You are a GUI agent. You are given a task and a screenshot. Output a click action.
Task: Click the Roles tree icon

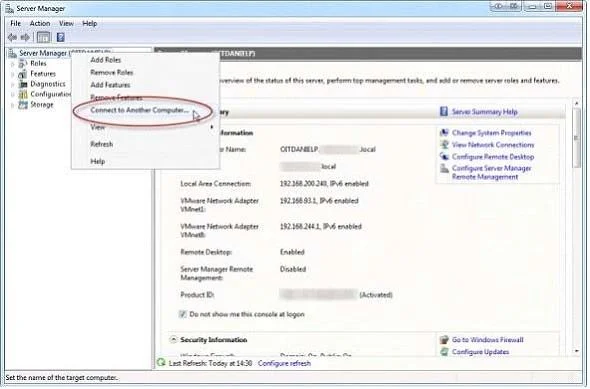tap(23, 64)
